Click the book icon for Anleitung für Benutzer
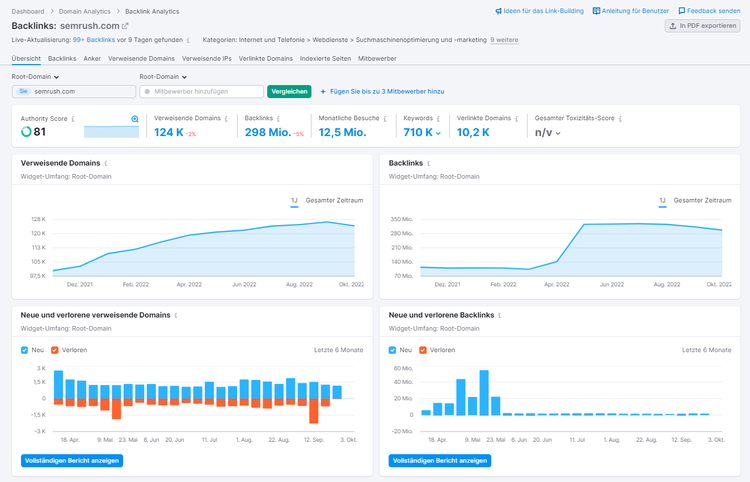 pyautogui.click(x=596, y=11)
